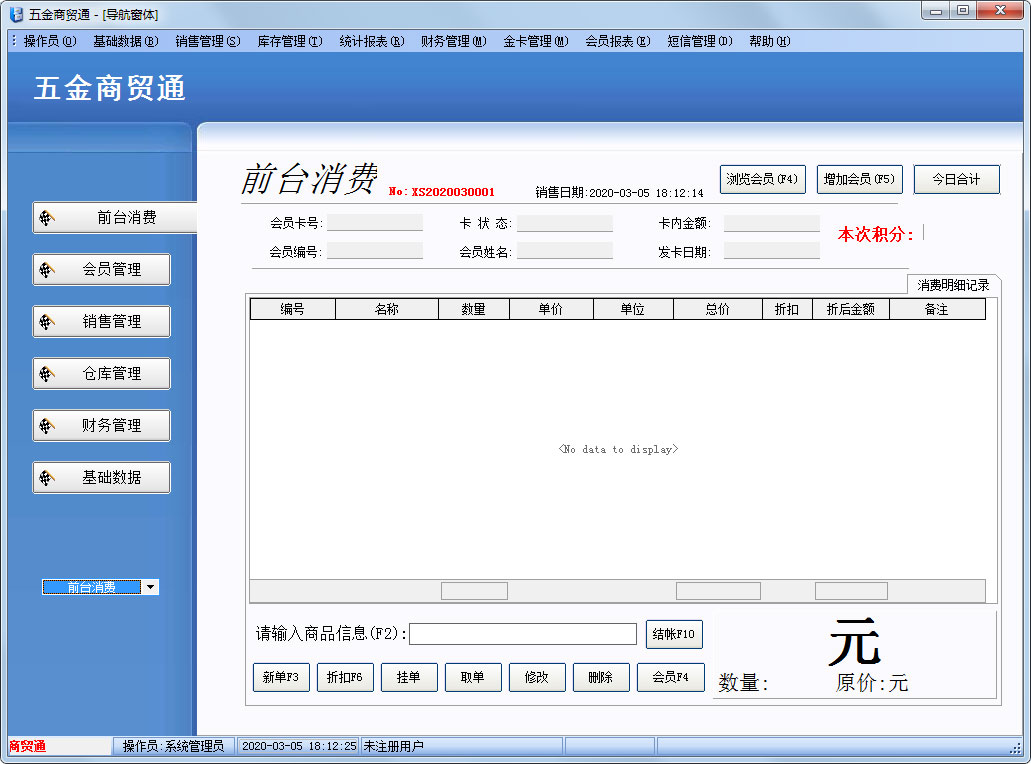Click the 折后金额 footer summary cell
The width and height of the screenshot is (1031, 764).
click(x=851, y=591)
